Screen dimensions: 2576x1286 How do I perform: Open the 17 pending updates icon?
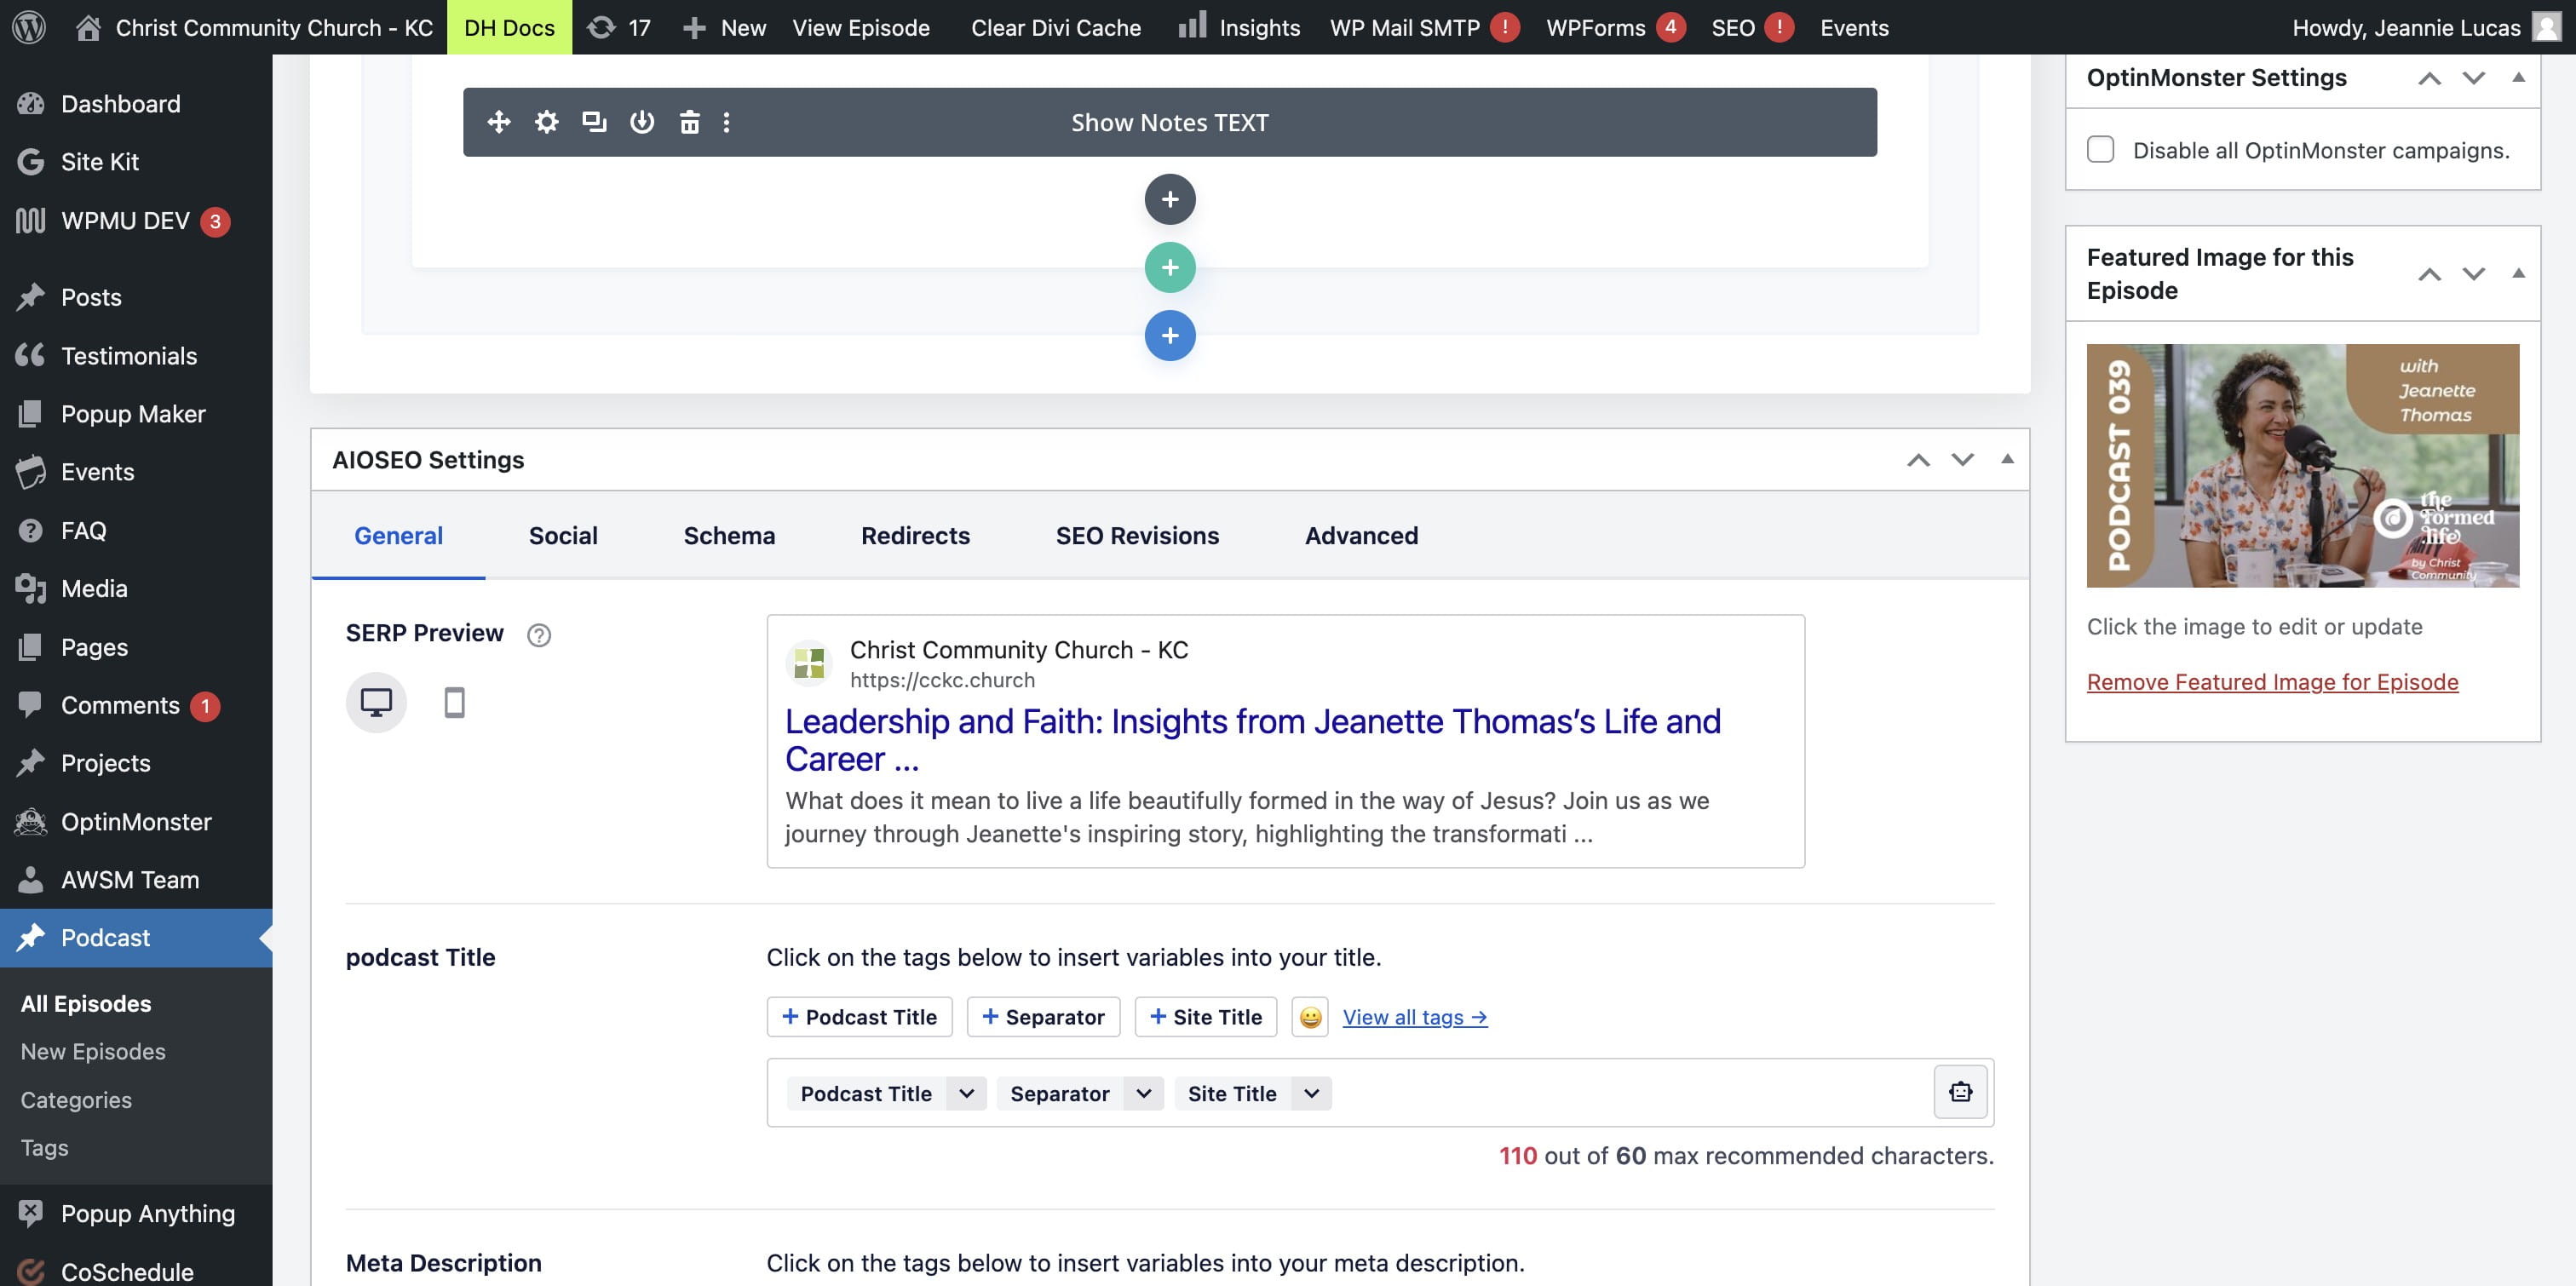point(619,27)
